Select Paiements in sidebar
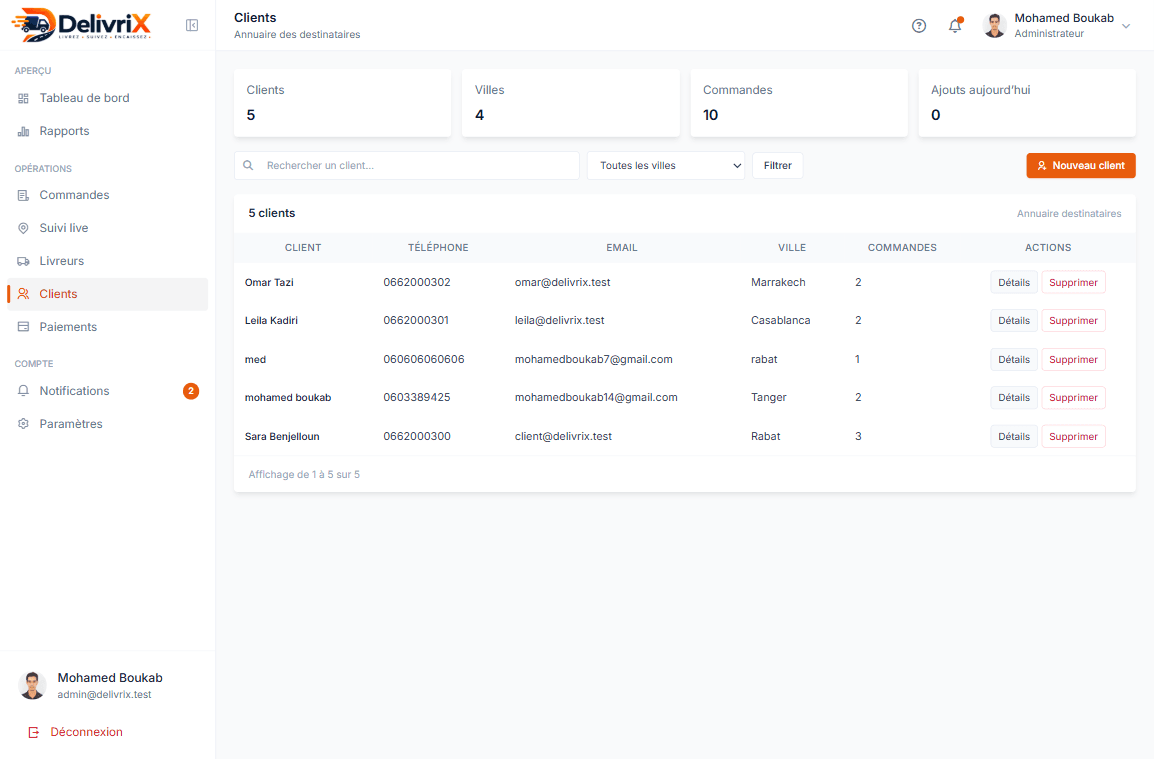1154x759 pixels. point(107,327)
